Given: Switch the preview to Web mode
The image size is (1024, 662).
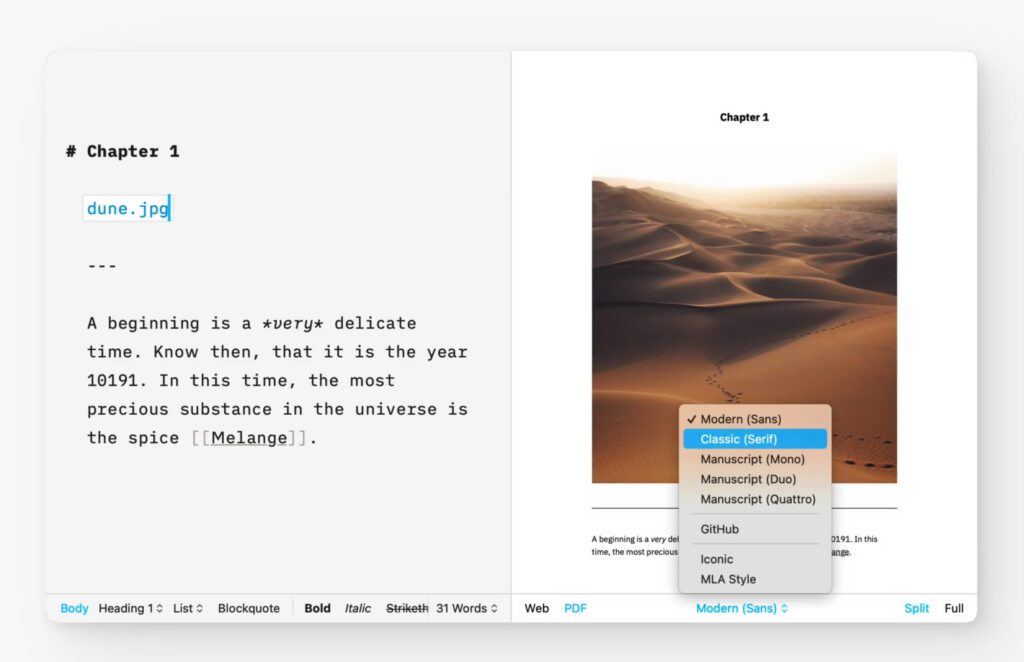Looking at the screenshot, I should coord(536,608).
